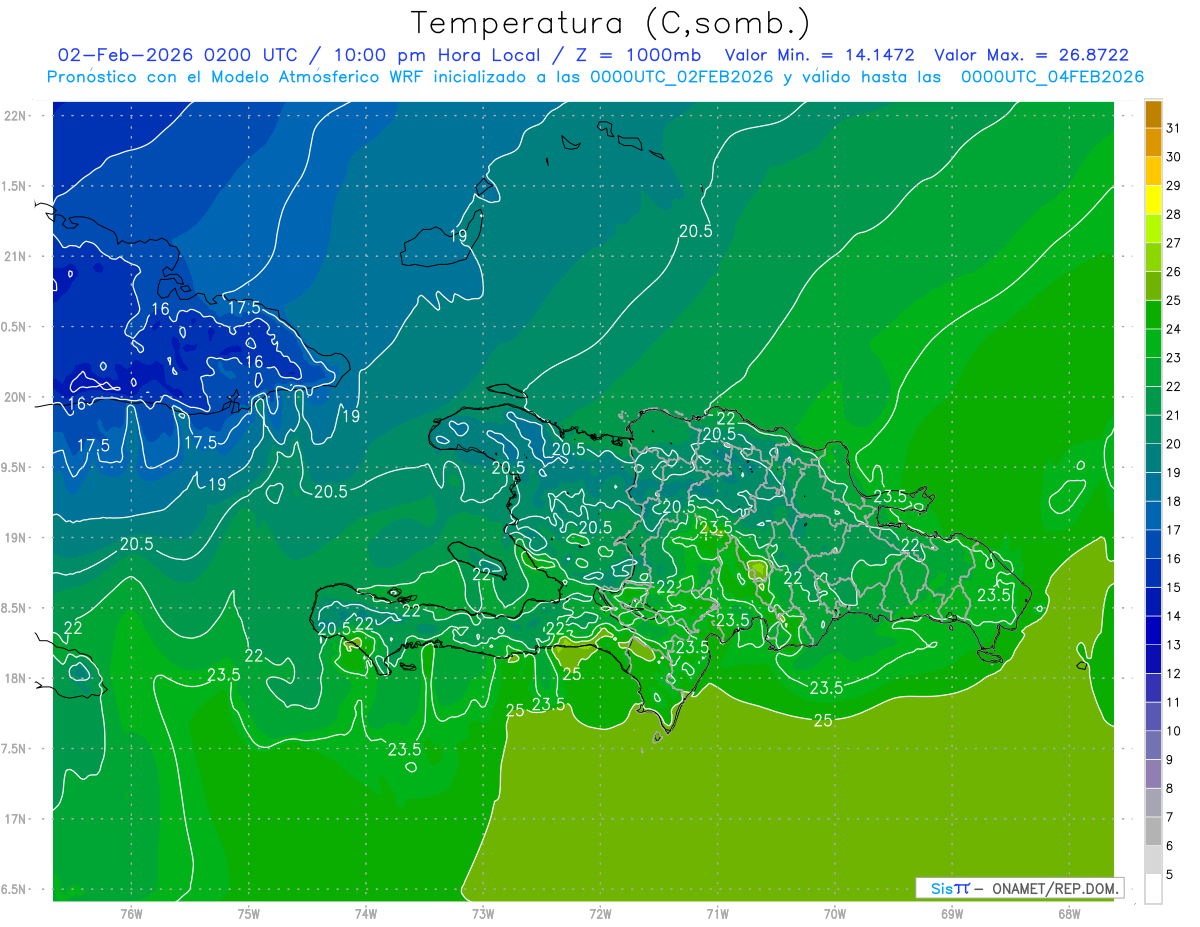Image resolution: width=1200 pixels, height=927 pixels.
Task: Pick the yellow legend swatch between 28 and 29
Action: tap(1153, 200)
